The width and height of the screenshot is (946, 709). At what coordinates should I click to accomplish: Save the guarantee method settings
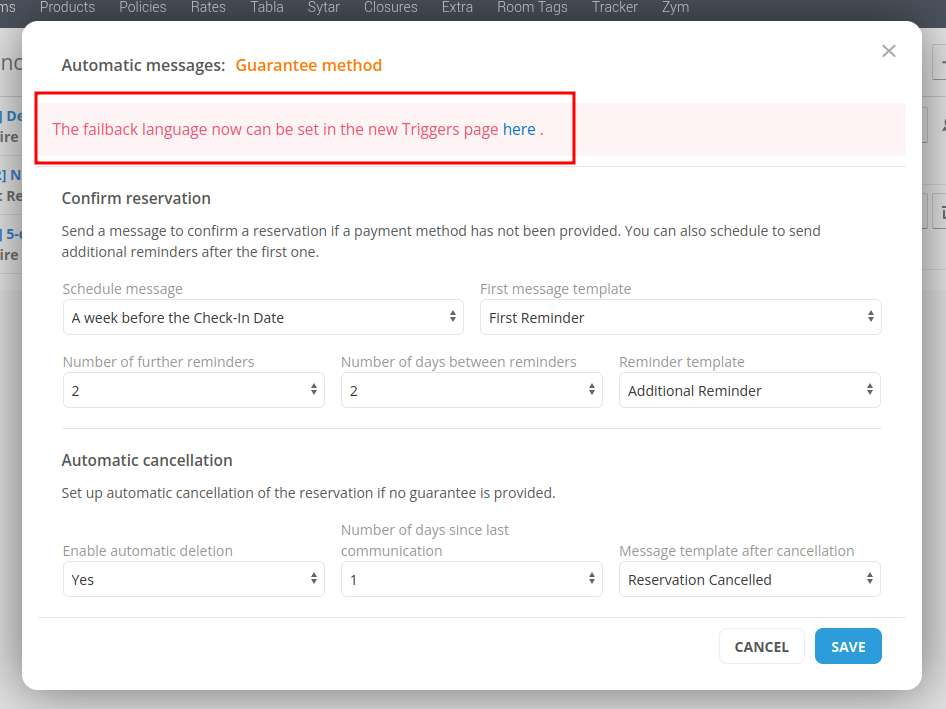tap(847, 647)
